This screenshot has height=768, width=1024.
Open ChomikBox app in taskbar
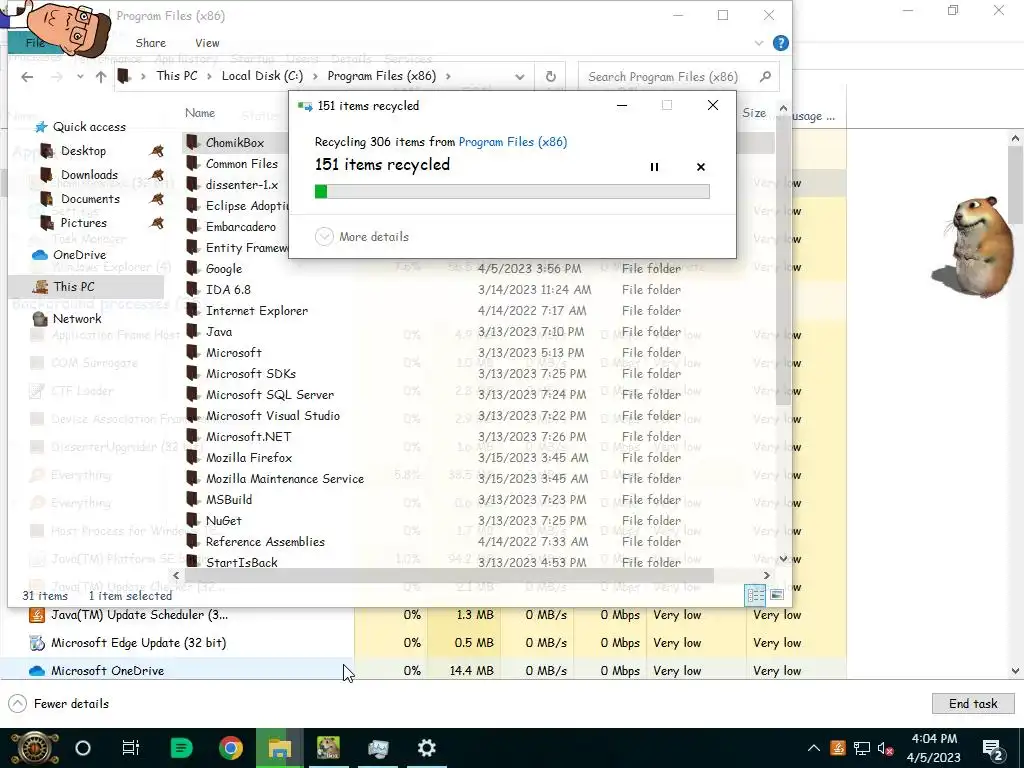pos(328,748)
